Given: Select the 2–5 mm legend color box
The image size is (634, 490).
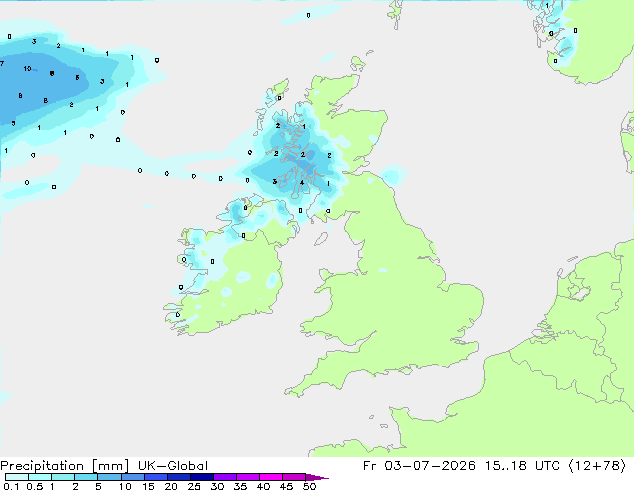Looking at the screenshot, I should [x=86, y=477].
